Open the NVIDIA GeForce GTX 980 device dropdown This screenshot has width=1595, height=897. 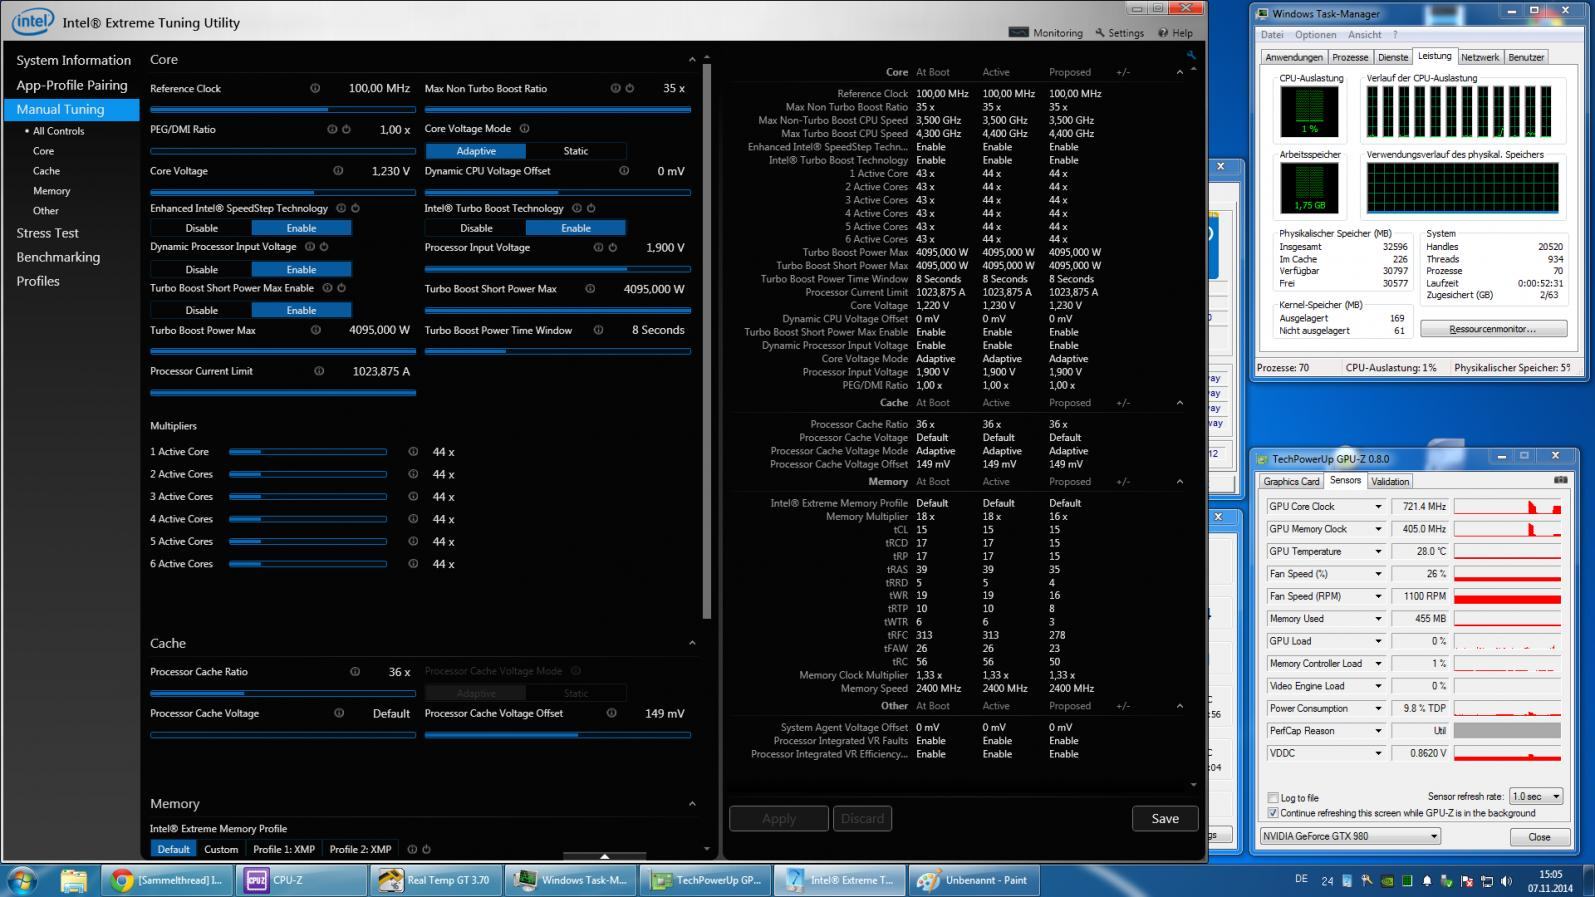(1350, 836)
